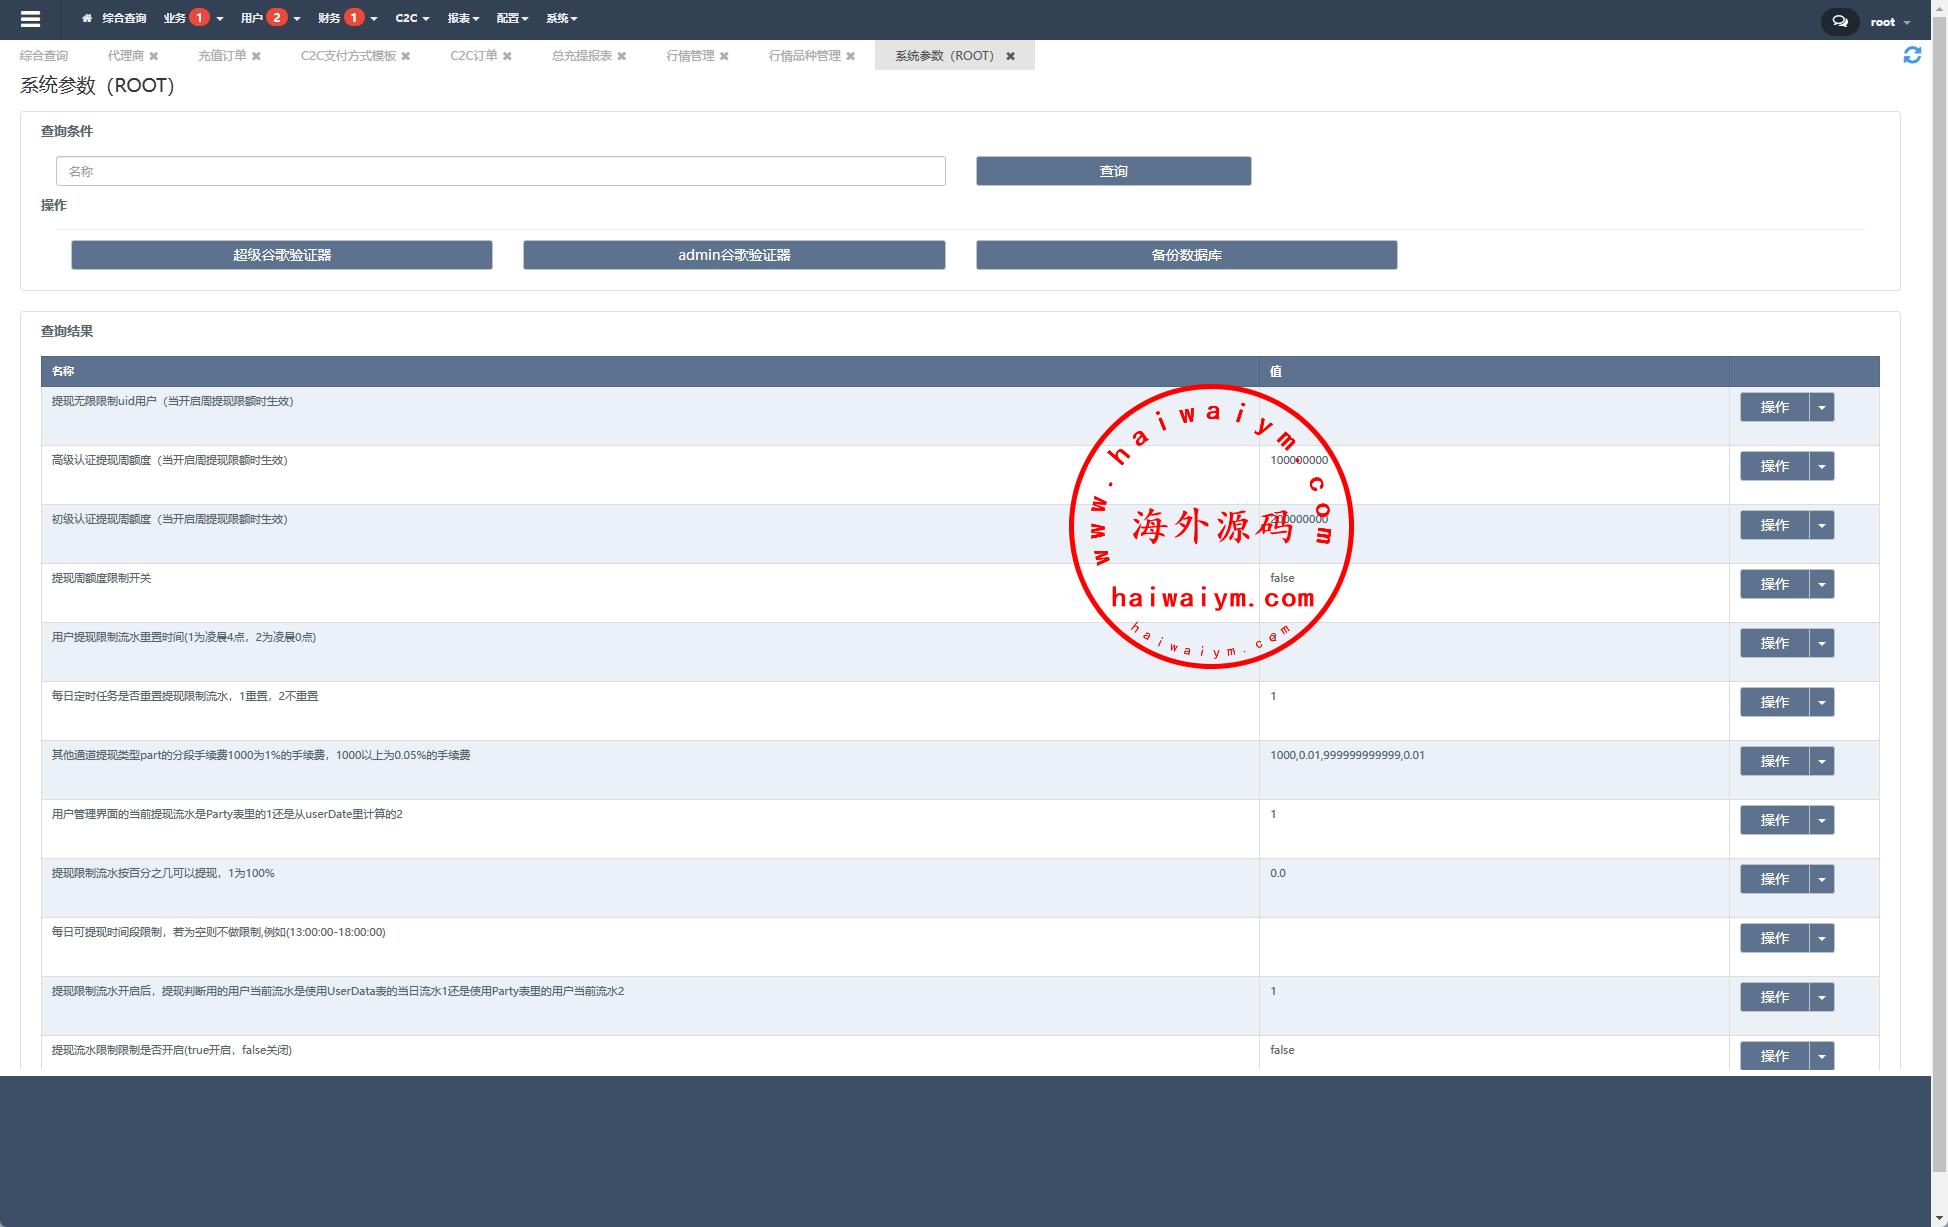
Task: Focus the 名称 search input field
Action: click(x=500, y=171)
